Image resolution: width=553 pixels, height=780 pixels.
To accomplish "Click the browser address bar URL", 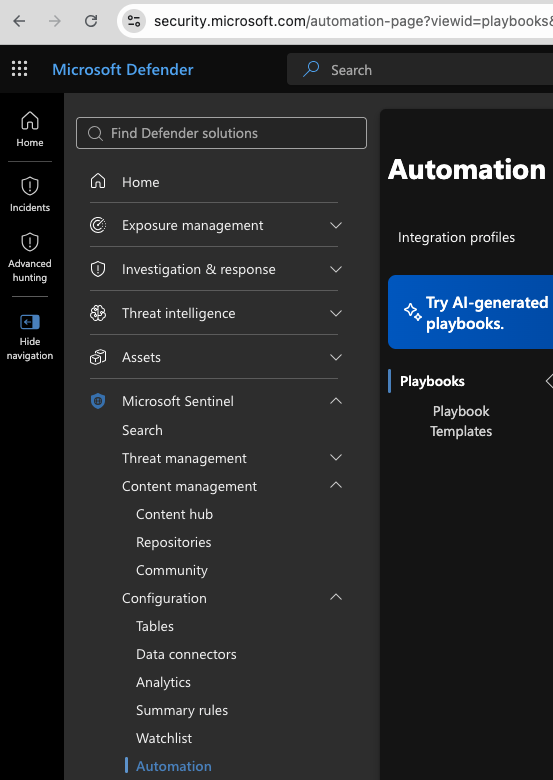I will (x=353, y=21).
